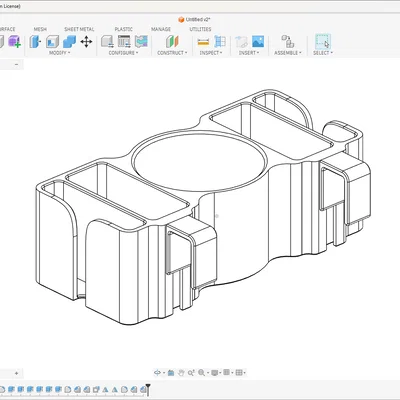This screenshot has width=400, height=400.
Task: Click the purple box with green plus icon
Action: pyautogui.click(x=14, y=42)
